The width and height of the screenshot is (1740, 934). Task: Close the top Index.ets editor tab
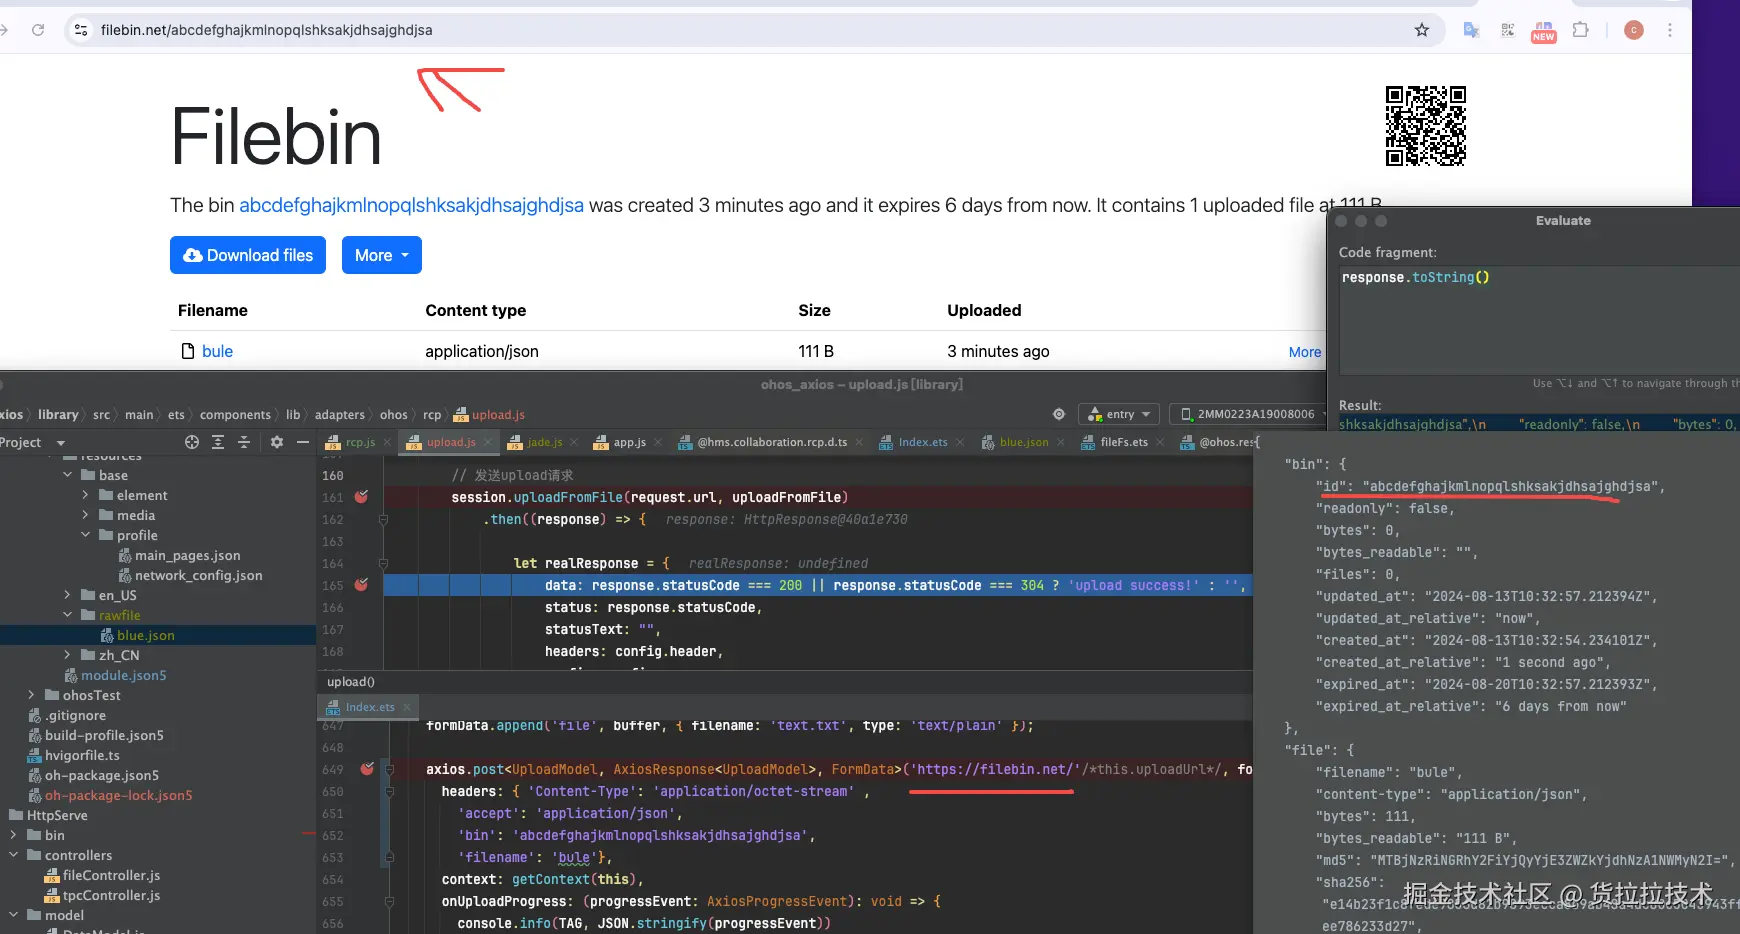pyautogui.click(x=960, y=442)
